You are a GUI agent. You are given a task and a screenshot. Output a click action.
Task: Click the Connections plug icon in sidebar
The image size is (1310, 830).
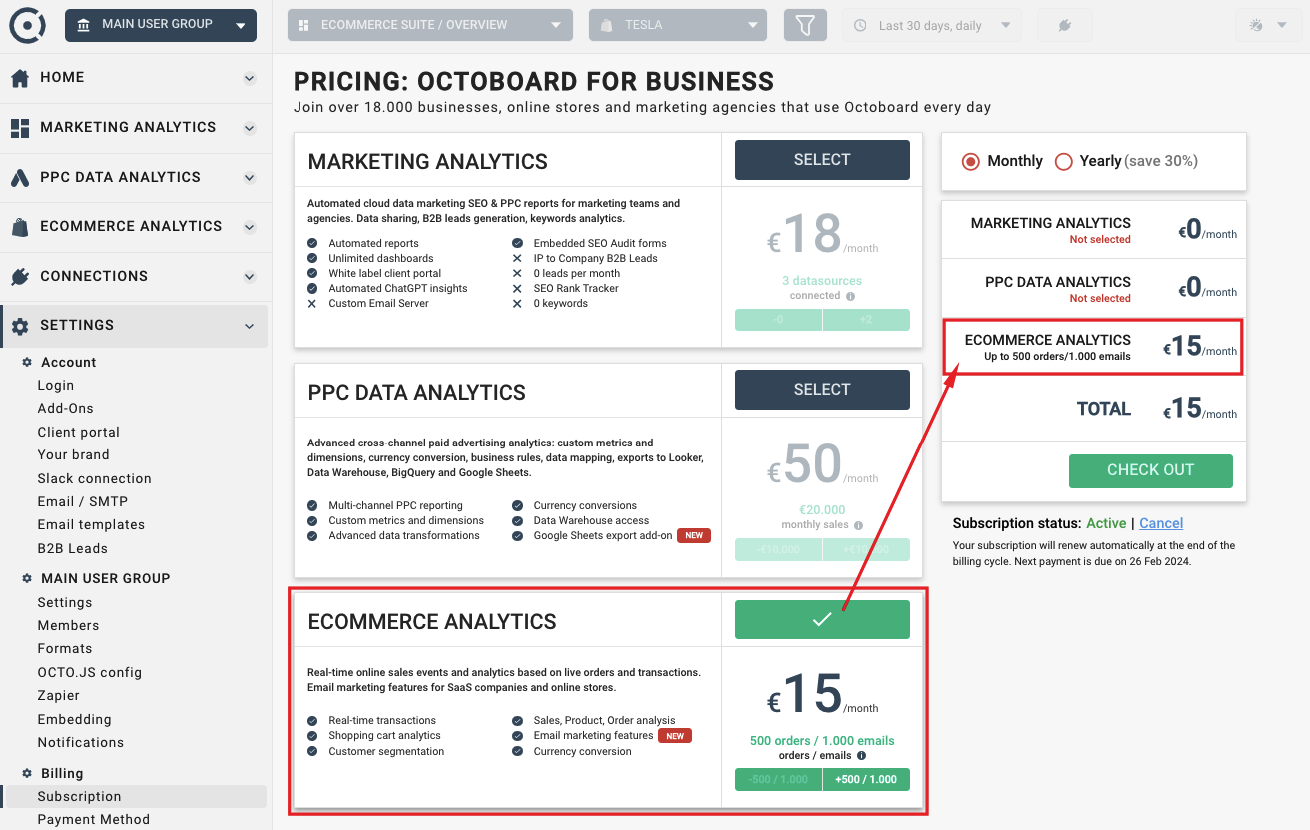(19, 277)
